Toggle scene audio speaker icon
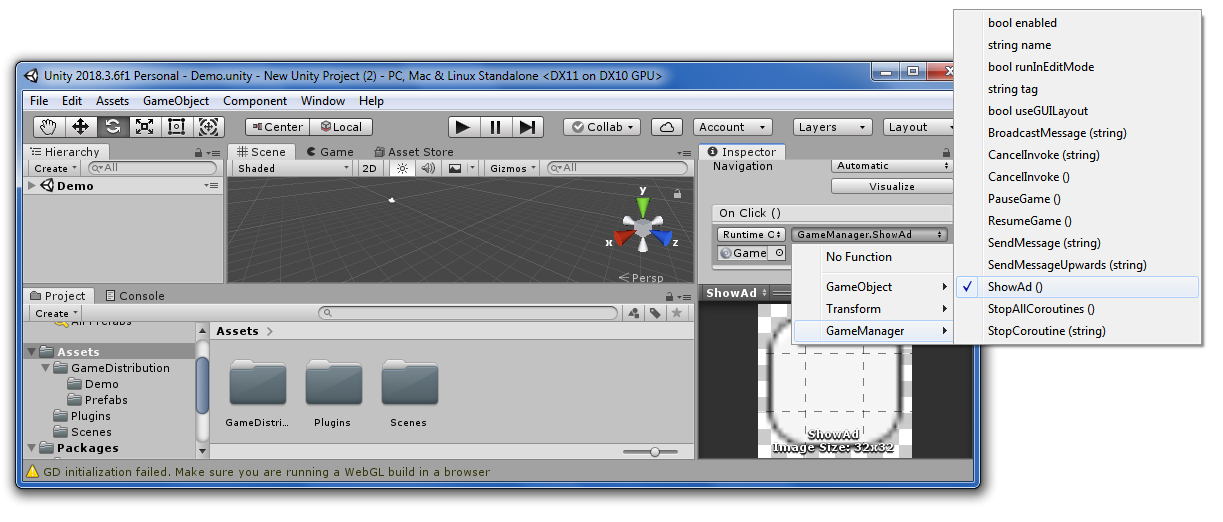The height and width of the screenshot is (522, 1223). coord(428,168)
